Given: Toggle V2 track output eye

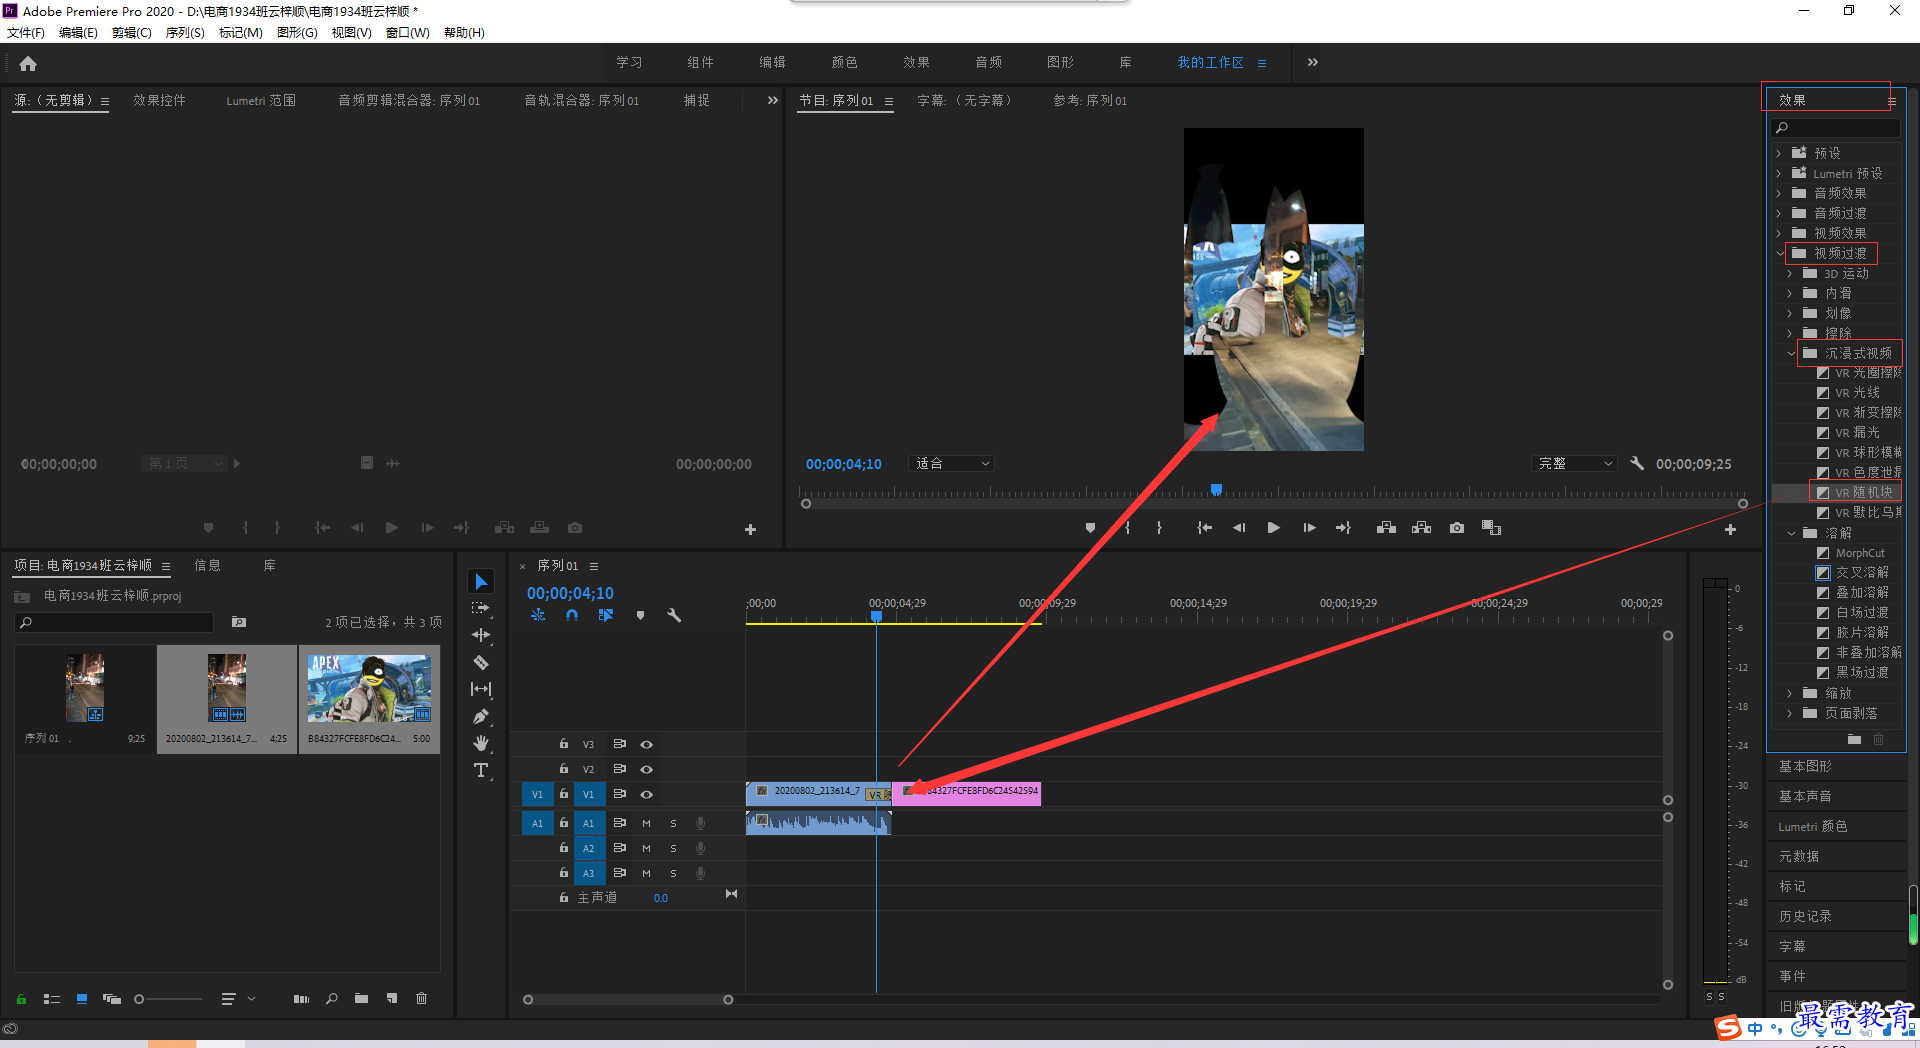Looking at the screenshot, I should click(x=647, y=769).
